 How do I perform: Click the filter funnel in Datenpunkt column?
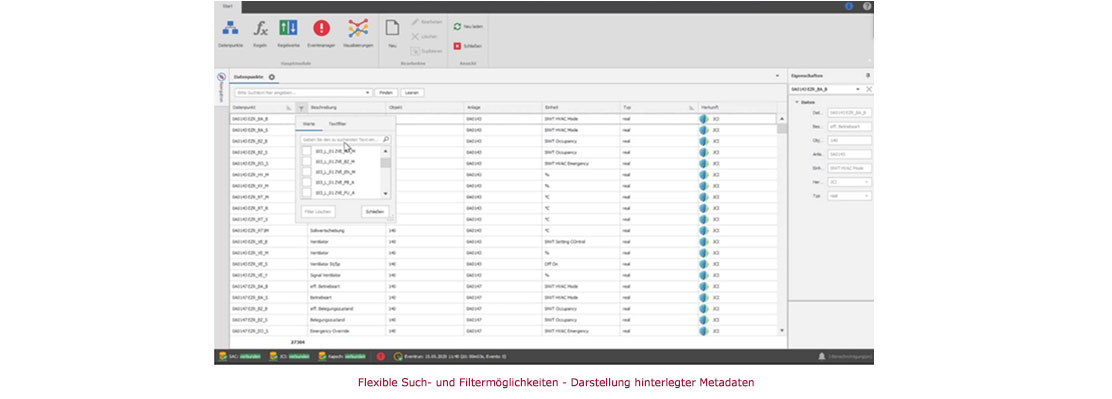tap(301, 108)
